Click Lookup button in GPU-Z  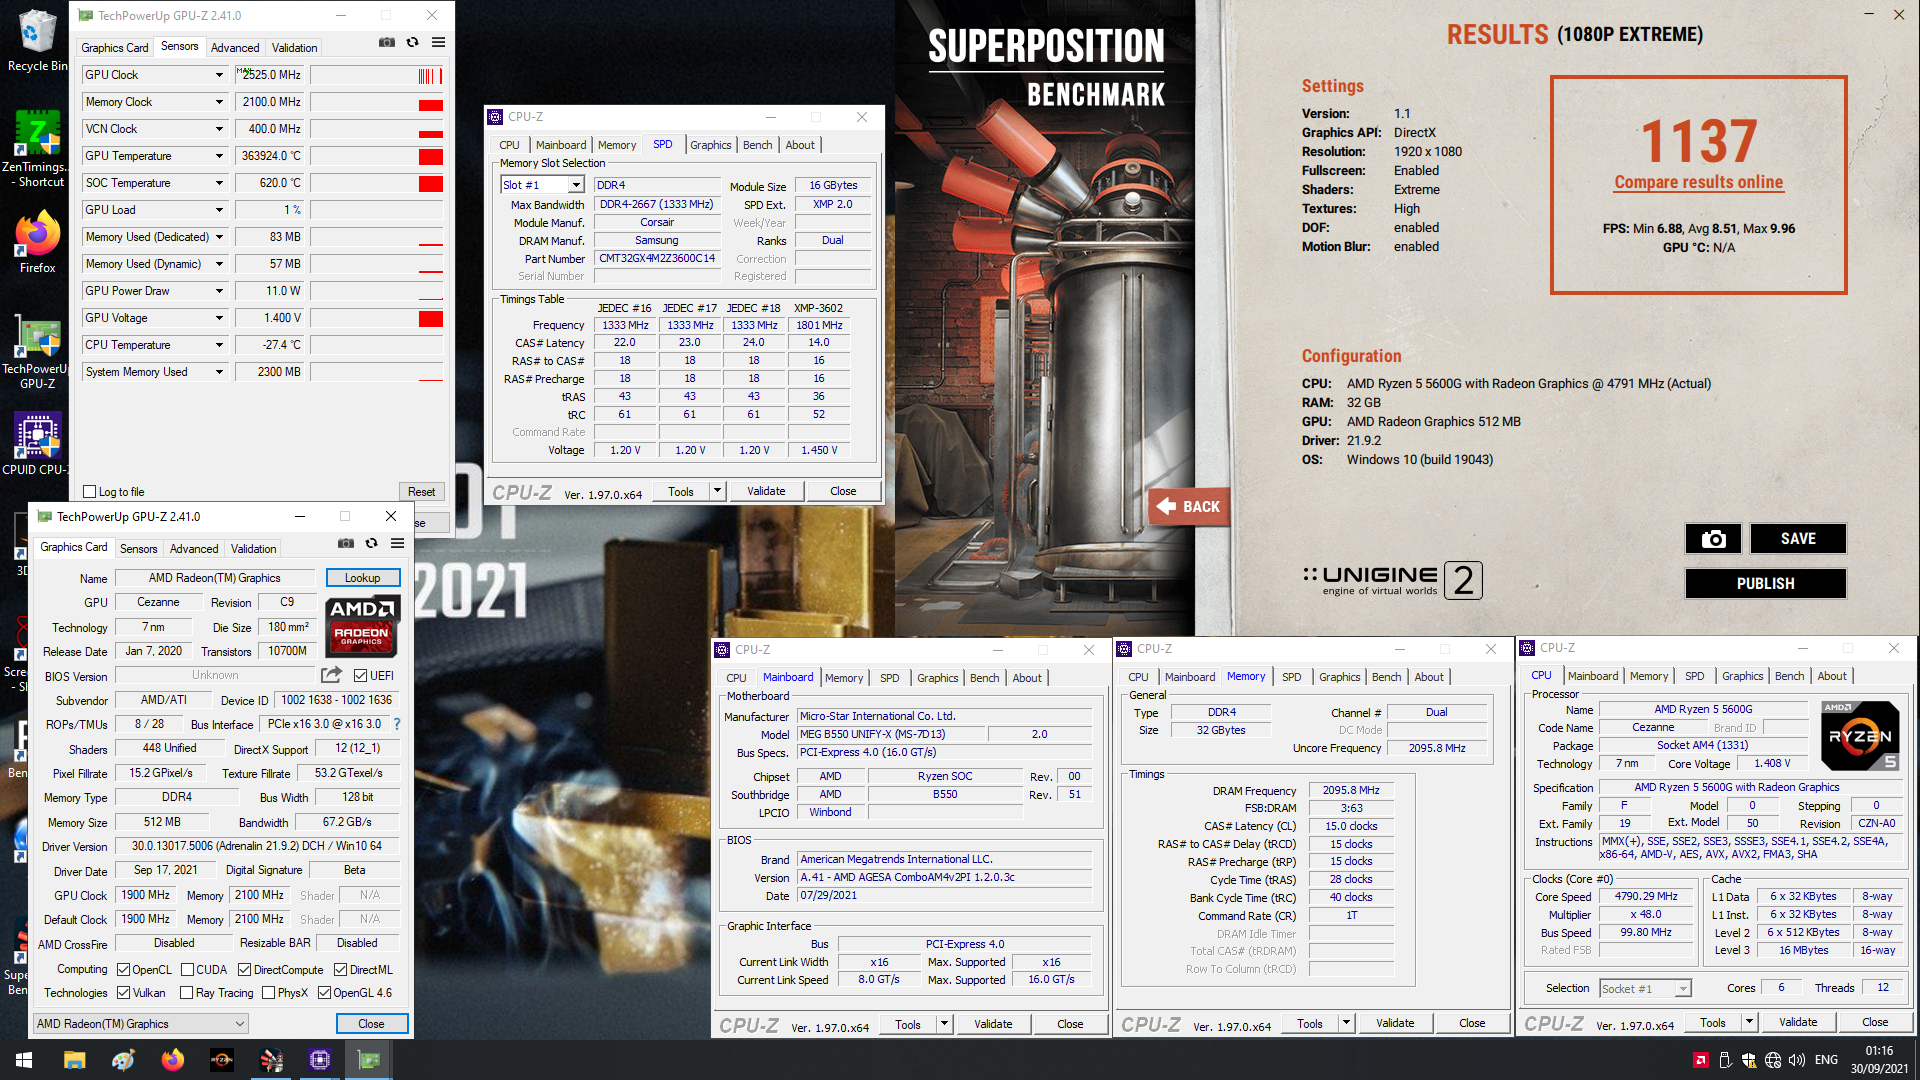pos(362,578)
